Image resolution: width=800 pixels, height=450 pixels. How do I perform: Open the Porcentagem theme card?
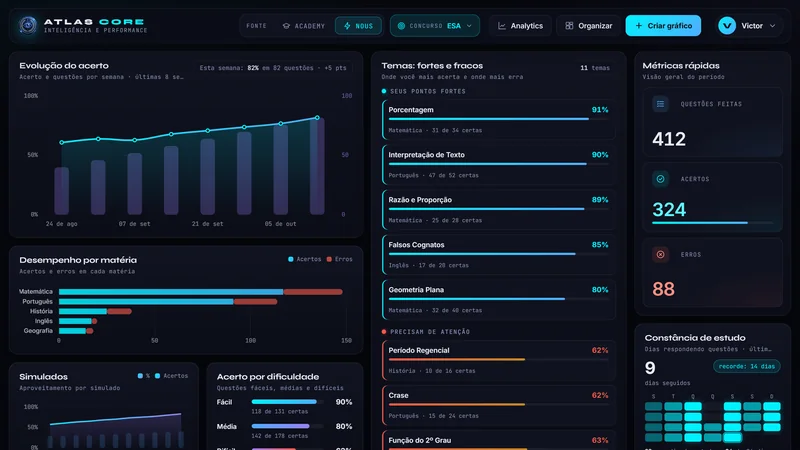point(498,120)
